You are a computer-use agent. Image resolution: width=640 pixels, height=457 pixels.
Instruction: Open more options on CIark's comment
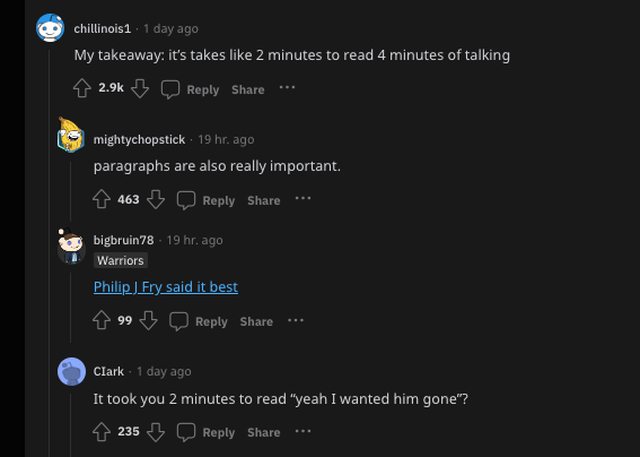coord(303,431)
